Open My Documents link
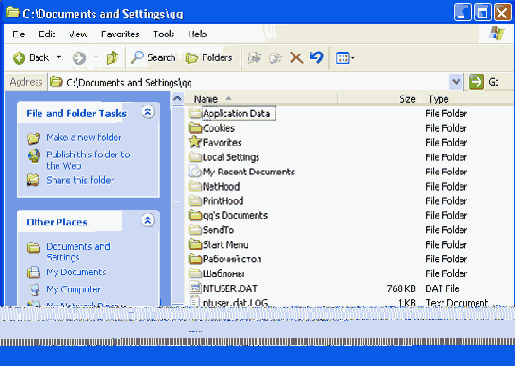The image size is (515, 366). tap(76, 272)
